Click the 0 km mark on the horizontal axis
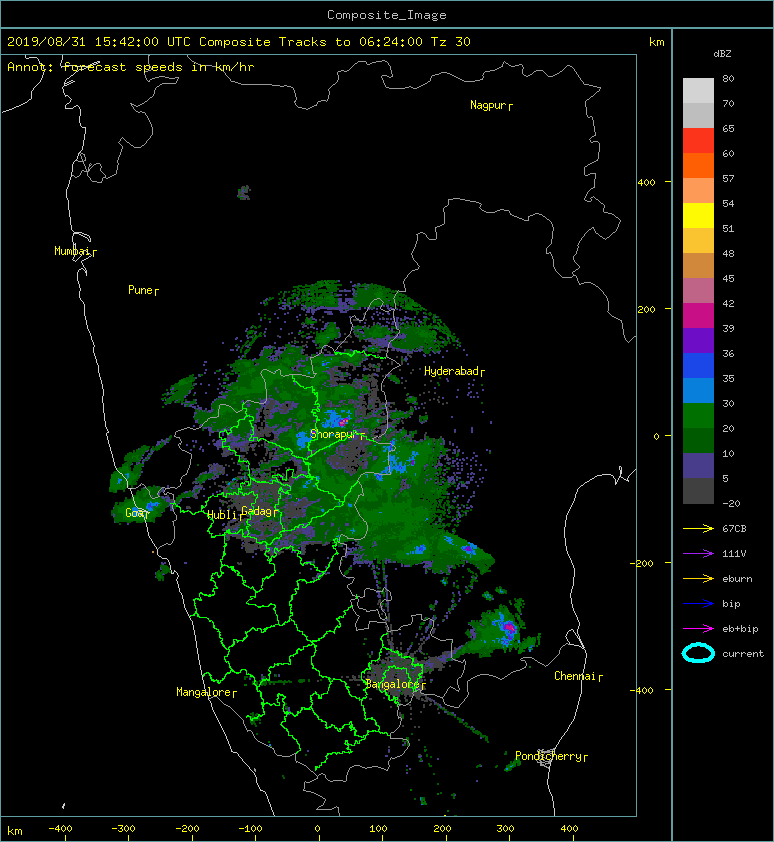The height and width of the screenshot is (842, 774). [317, 829]
